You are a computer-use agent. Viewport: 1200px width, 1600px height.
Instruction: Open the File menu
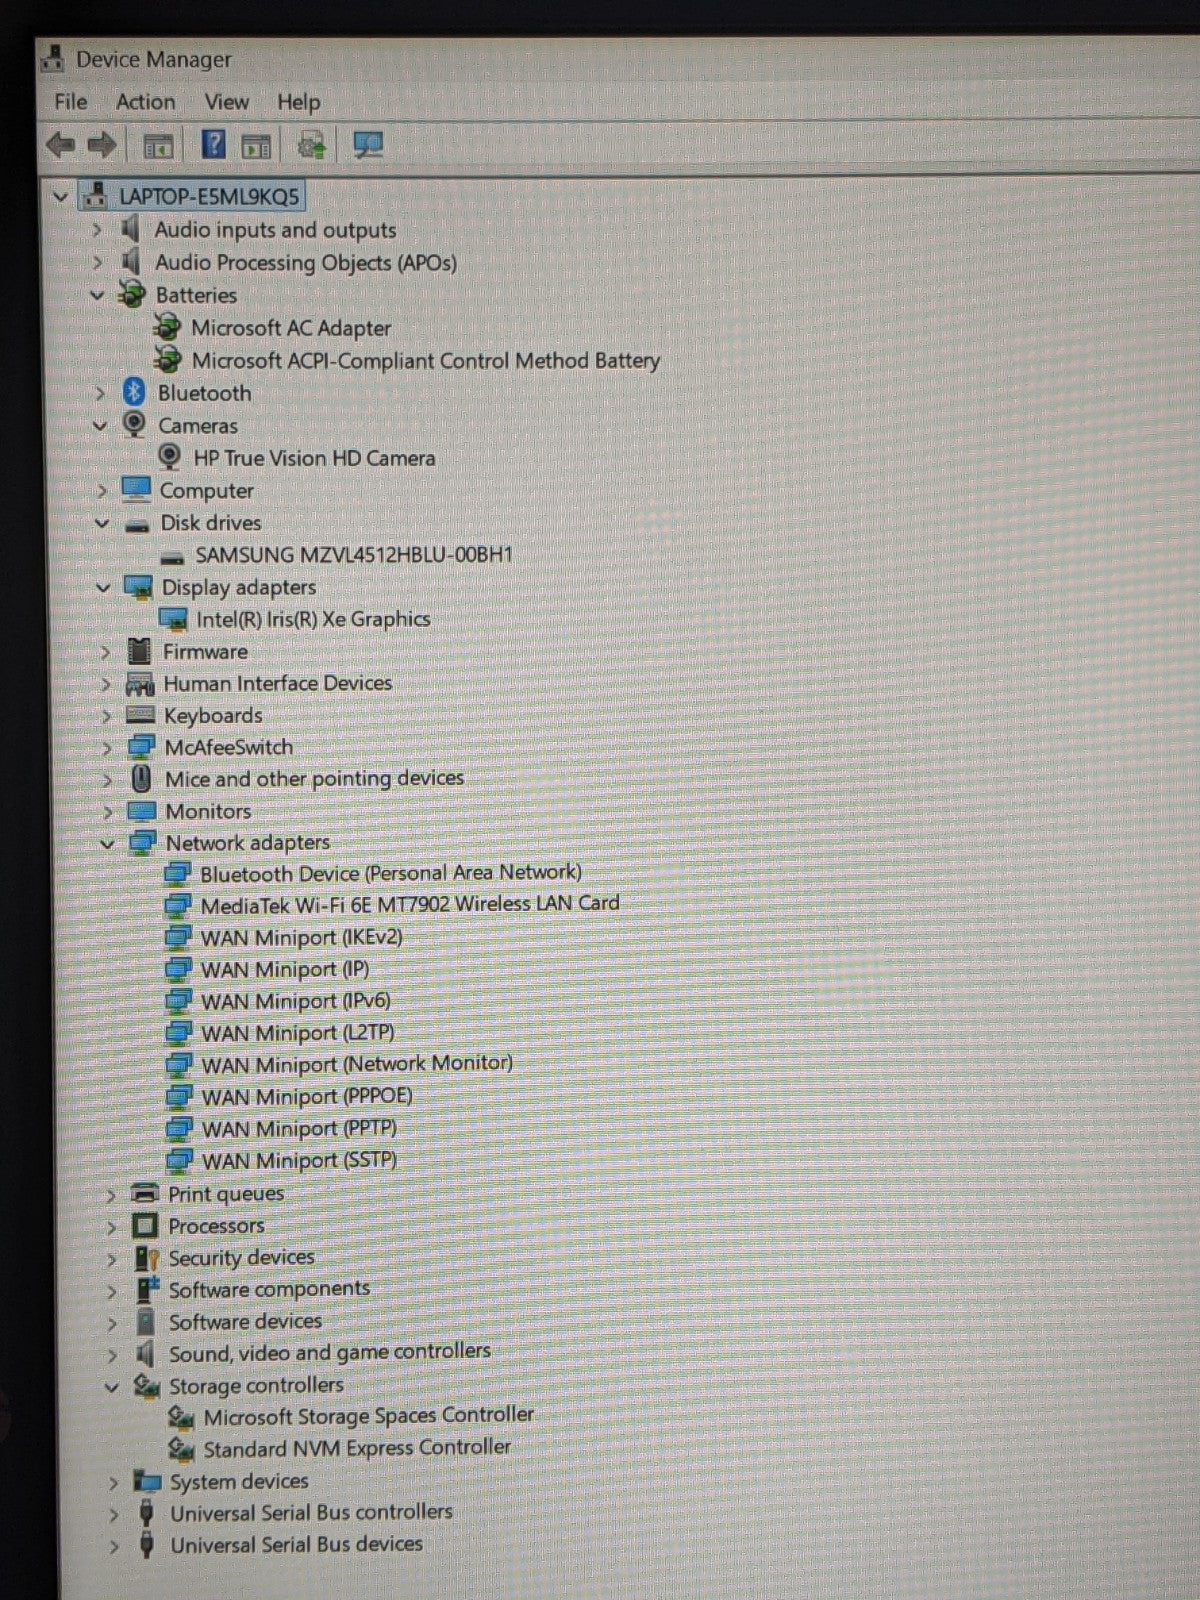pos(70,102)
